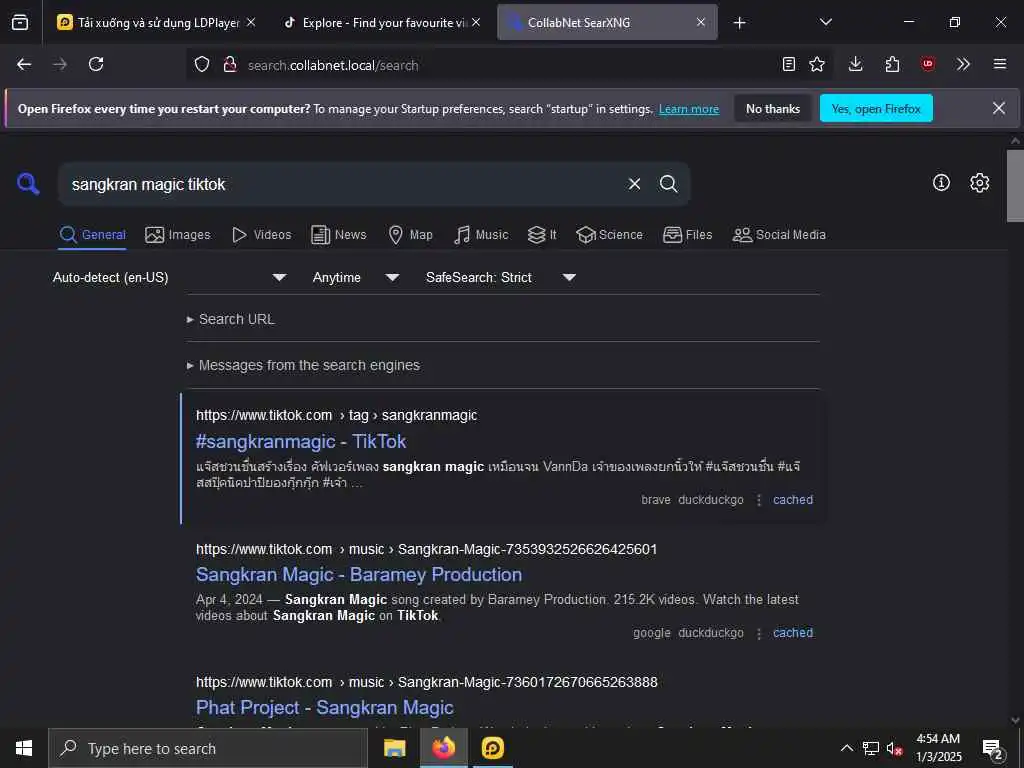Select the Files search category
This screenshot has width=1024, height=768.
coord(688,235)
